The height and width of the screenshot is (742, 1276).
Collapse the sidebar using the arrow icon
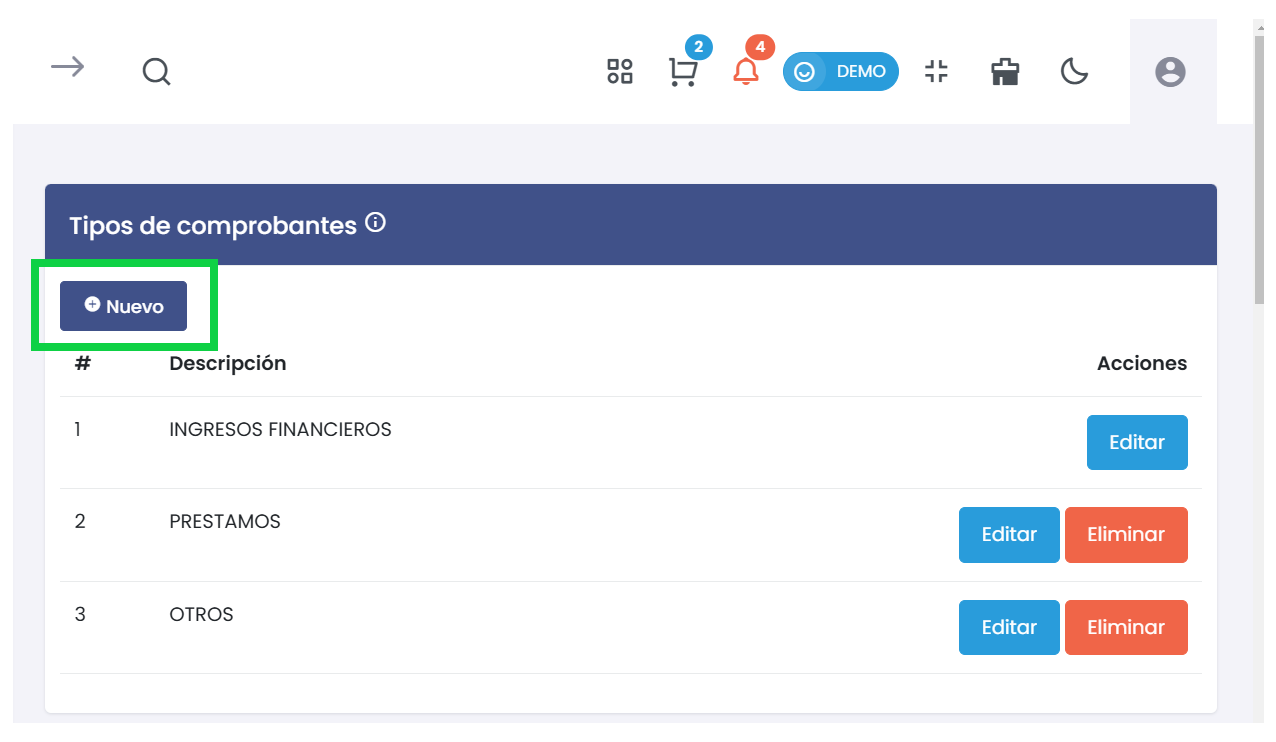(x=67, y=66)
